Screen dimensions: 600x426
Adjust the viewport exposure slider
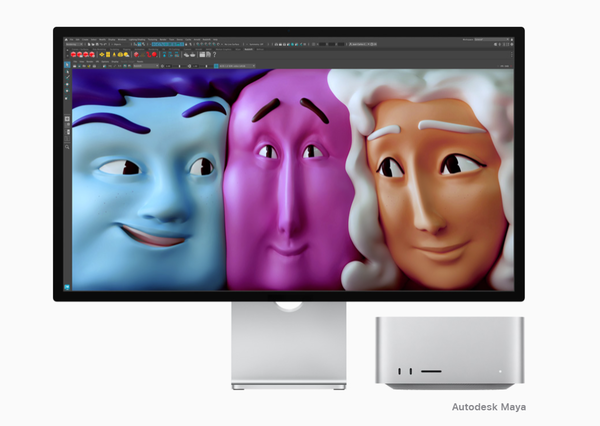pyautogui.click(x=179, y=66)
